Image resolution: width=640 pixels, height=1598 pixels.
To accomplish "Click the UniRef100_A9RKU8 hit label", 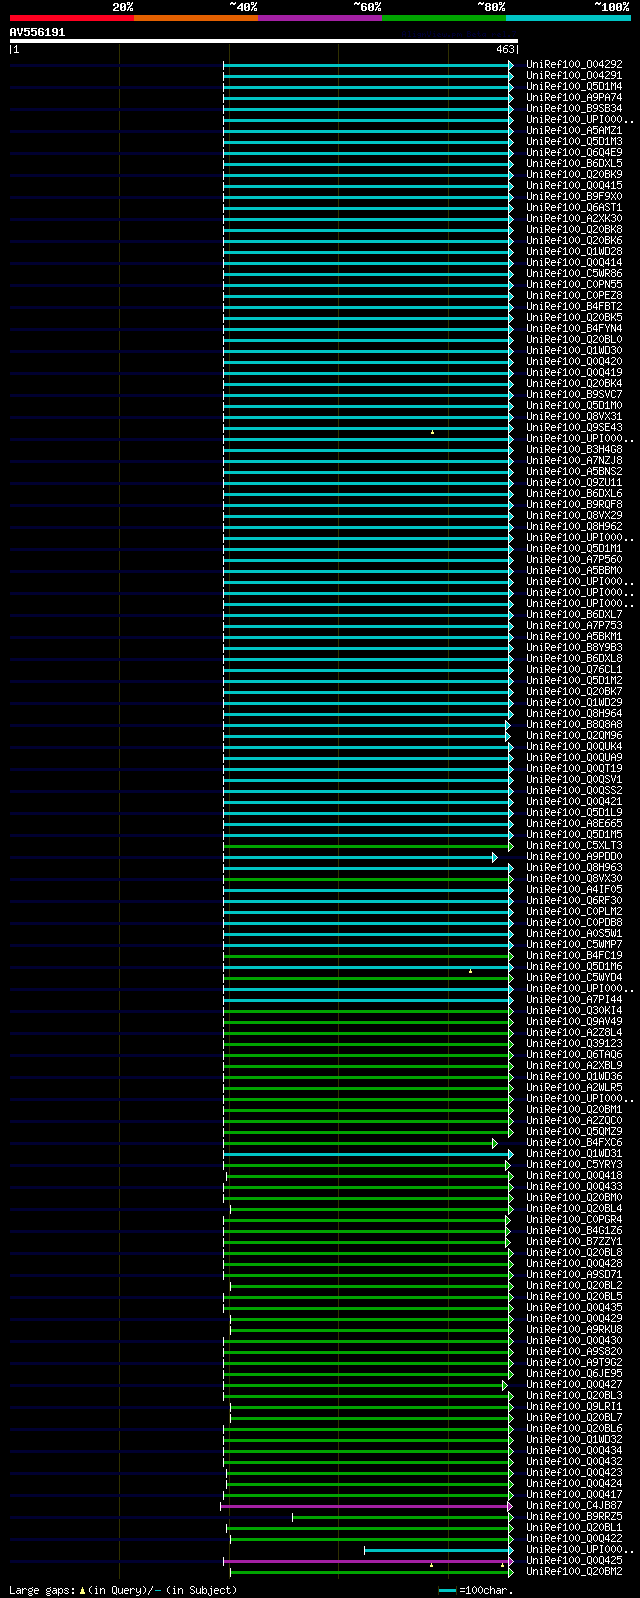I will pyautogui.click(x=574, y=1330).
